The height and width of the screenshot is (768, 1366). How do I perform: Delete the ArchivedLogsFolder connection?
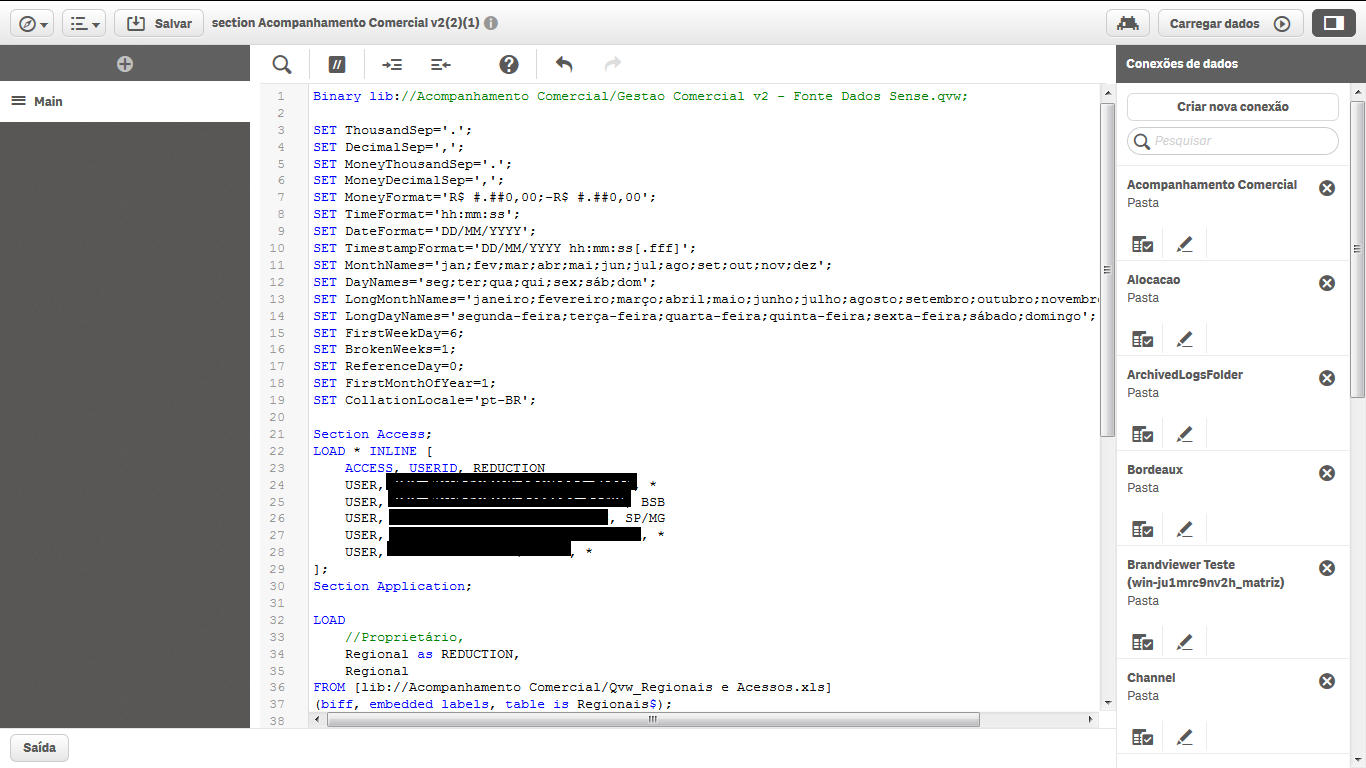(x=1327, y=378)
